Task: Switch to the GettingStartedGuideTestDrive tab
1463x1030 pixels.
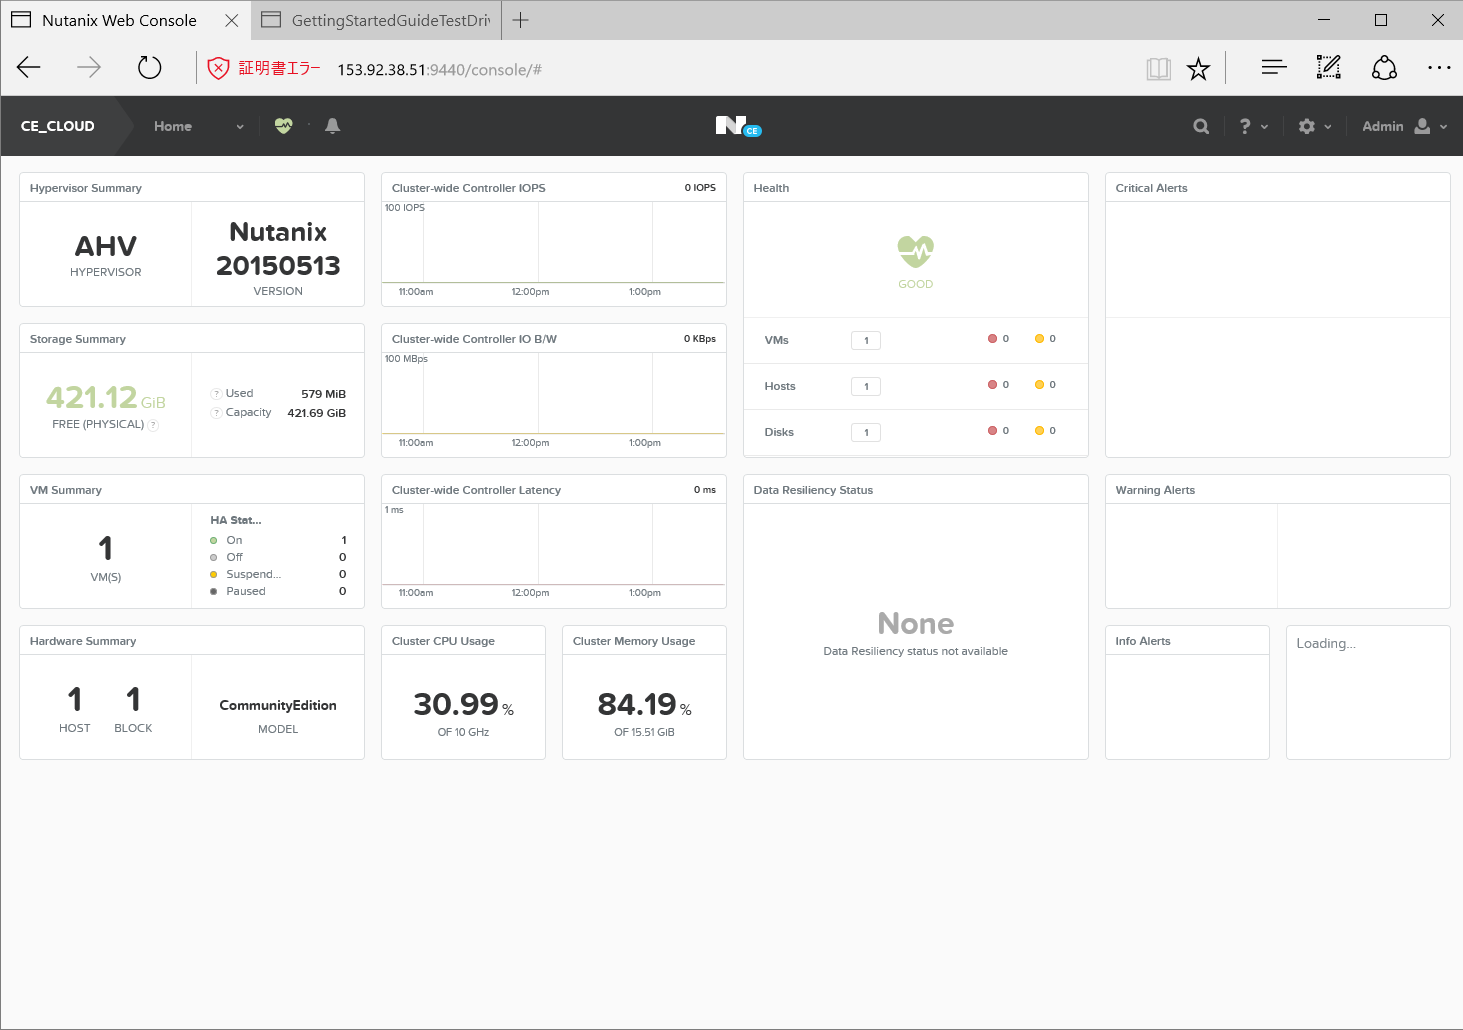Action: tap(376, 20)
